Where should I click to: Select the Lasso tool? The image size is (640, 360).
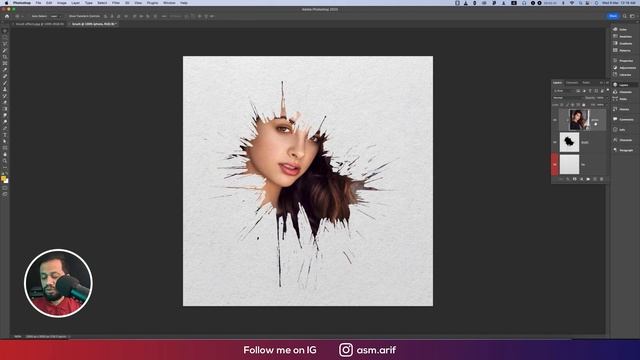[x=5, y=44]
